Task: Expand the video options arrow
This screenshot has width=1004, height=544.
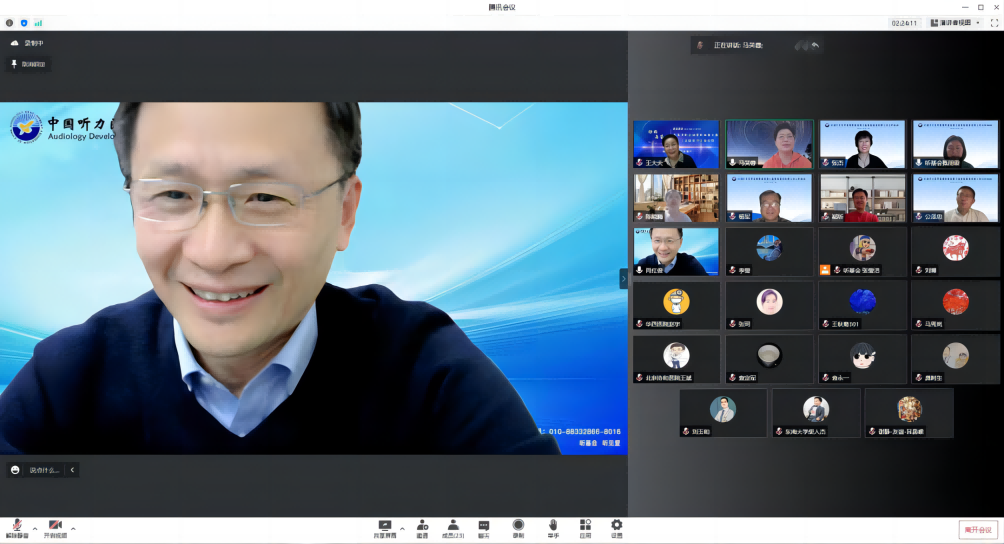Action: pos(73,528)
